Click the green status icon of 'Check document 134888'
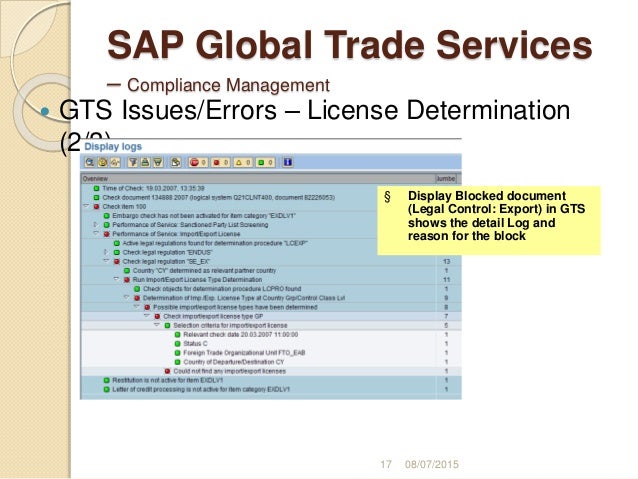The image size is (638, 479). click(x=96, y=197)
